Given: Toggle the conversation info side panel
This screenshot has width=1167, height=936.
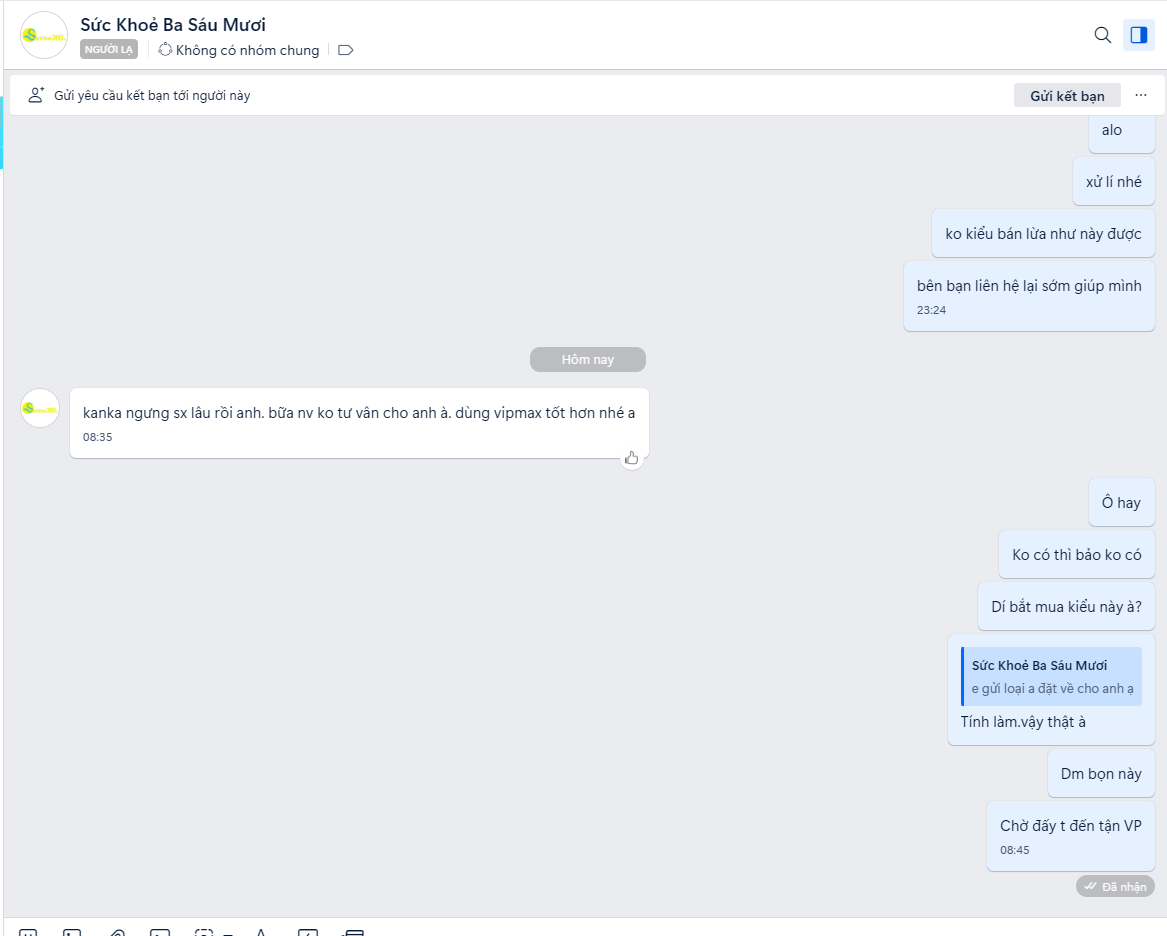Looking at the screenshot, I should pyautogui.click(x=1139, y=35).
